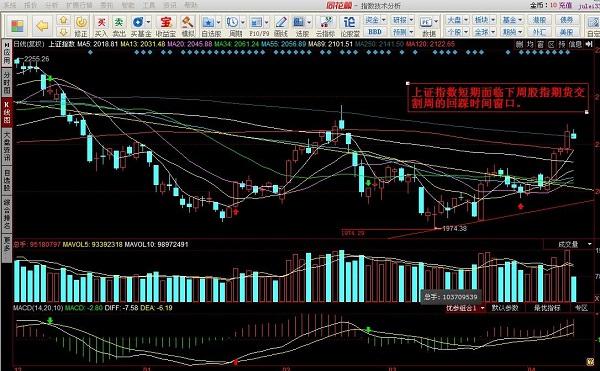Screen dimensions: 600x371
Task: Click the 美股 US stocks button
Action: pyautogui.click(x=567, y=31)
